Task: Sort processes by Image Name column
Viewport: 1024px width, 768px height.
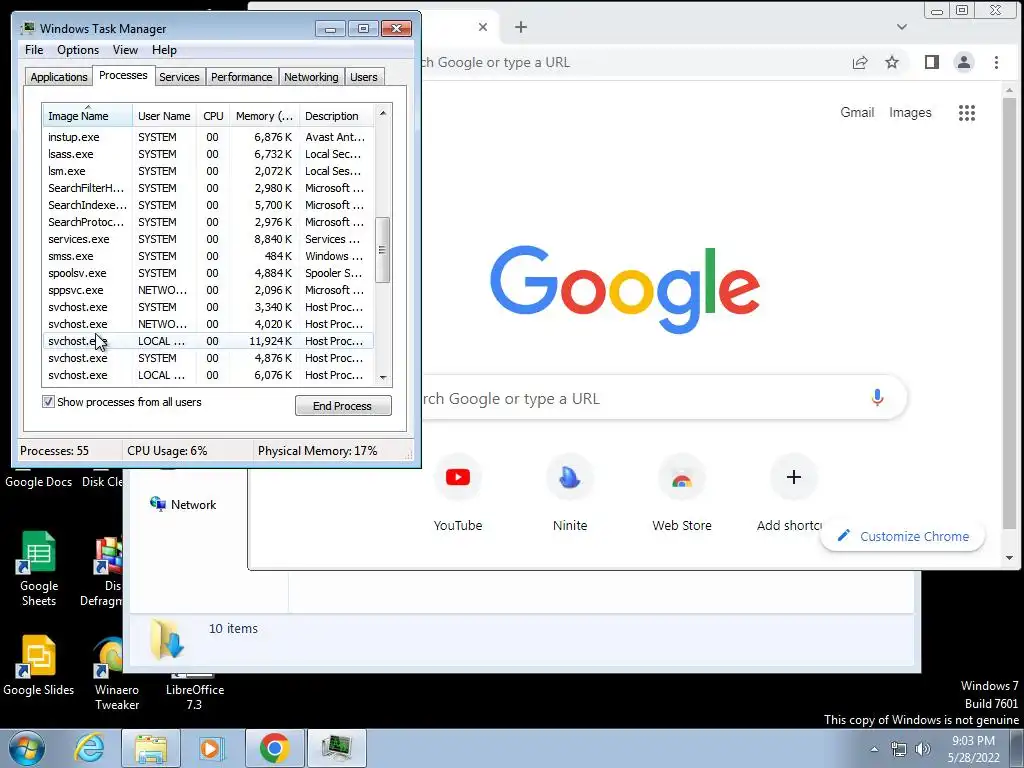Action: point(88,116)
